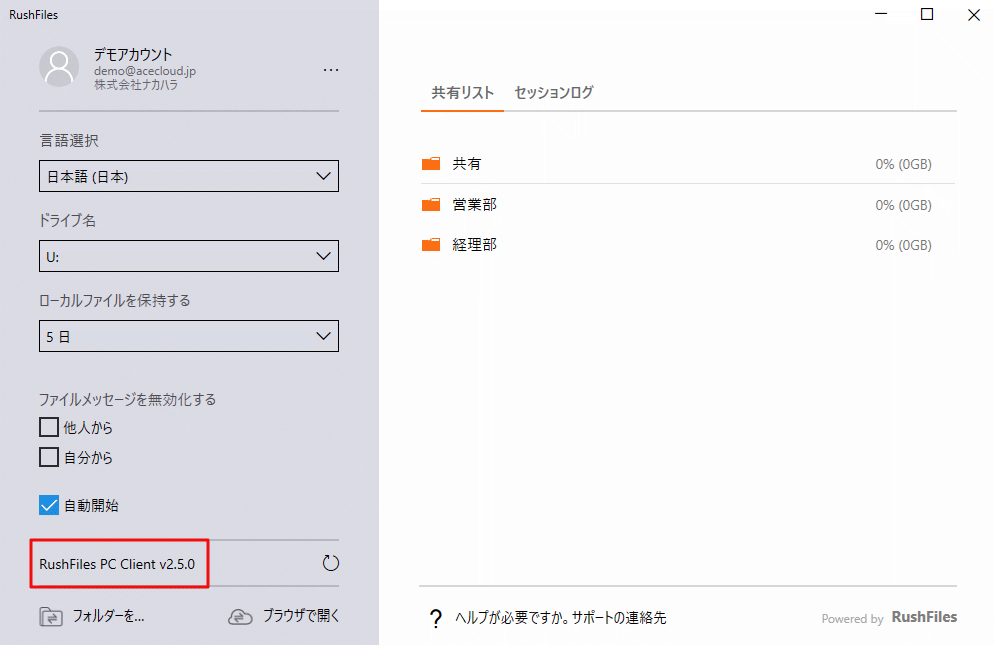The width and height of the screenshot is (995, 645).
Task: Click the account avatar icon
Action: (x=59, y=67)
